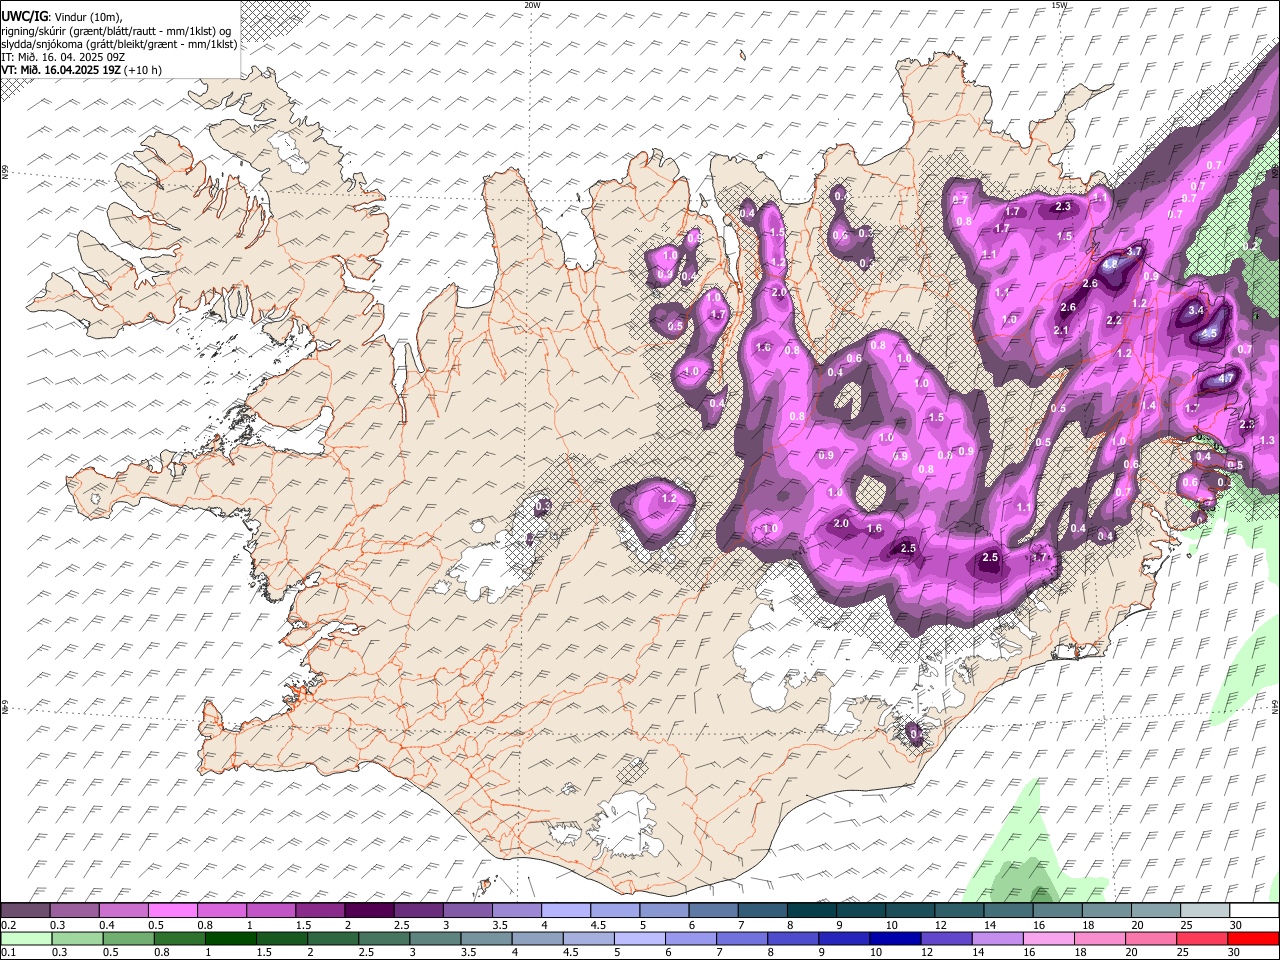Viewport: 1280px width, 960px height.
Task: Click the 1.4 precipitation value on the map
Action: (x=1149, y=406)
